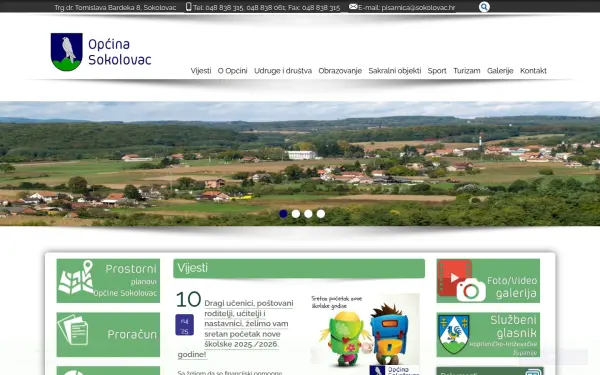This screenshot has height=375, width=600.
Task: Click the video and camera icon on Foto/Video galerija
Action: [461, 281]
